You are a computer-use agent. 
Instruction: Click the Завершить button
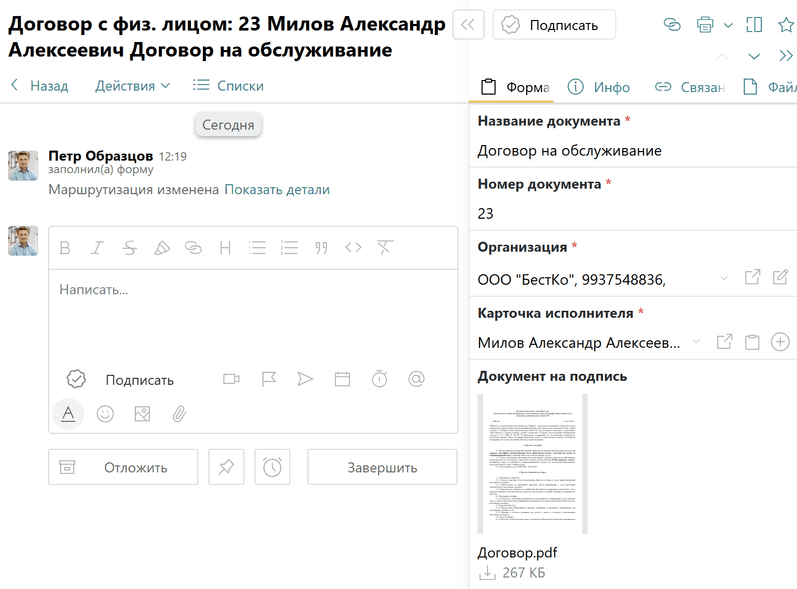click(382, 467)
